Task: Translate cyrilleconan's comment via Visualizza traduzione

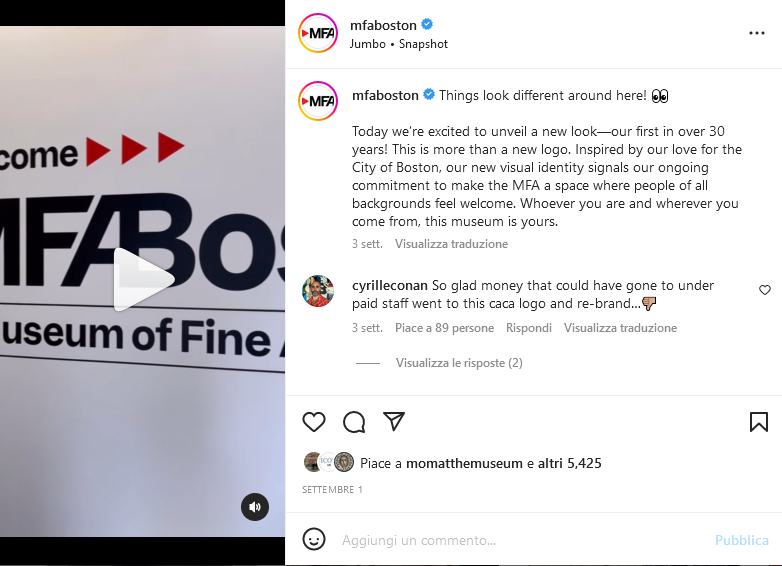Action: pos(620,328)
